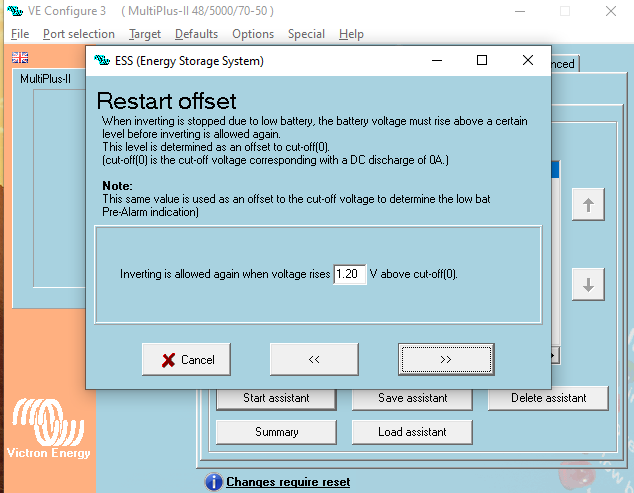The image size is (634, 493).
Task: Open the Changes require reset link
Action: point(288,482)
